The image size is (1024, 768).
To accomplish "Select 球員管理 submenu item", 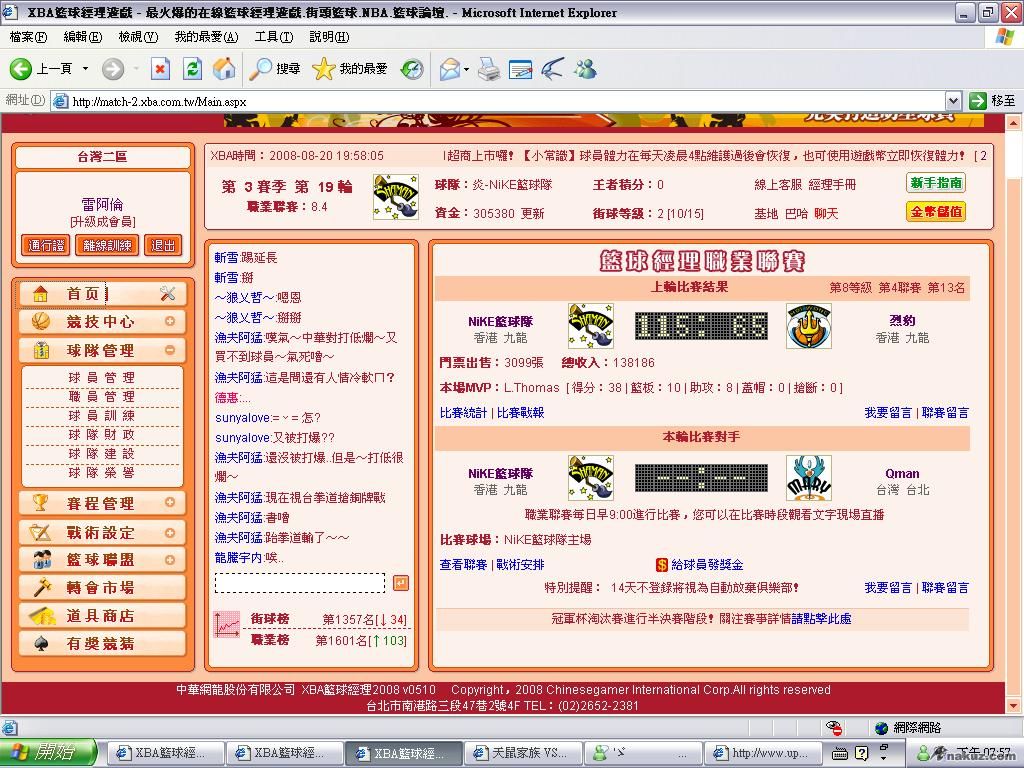I will coord(101,377).
